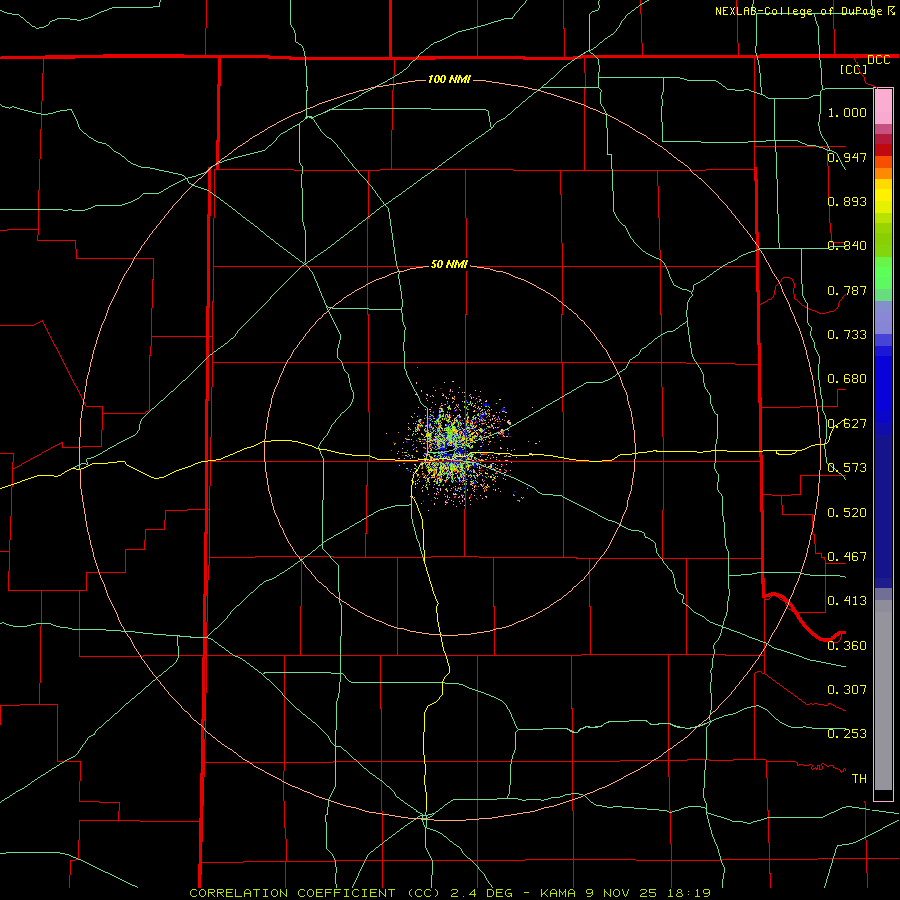Click the 50 NMI range ring label
The image size is (900, 900).
[449, 265]
